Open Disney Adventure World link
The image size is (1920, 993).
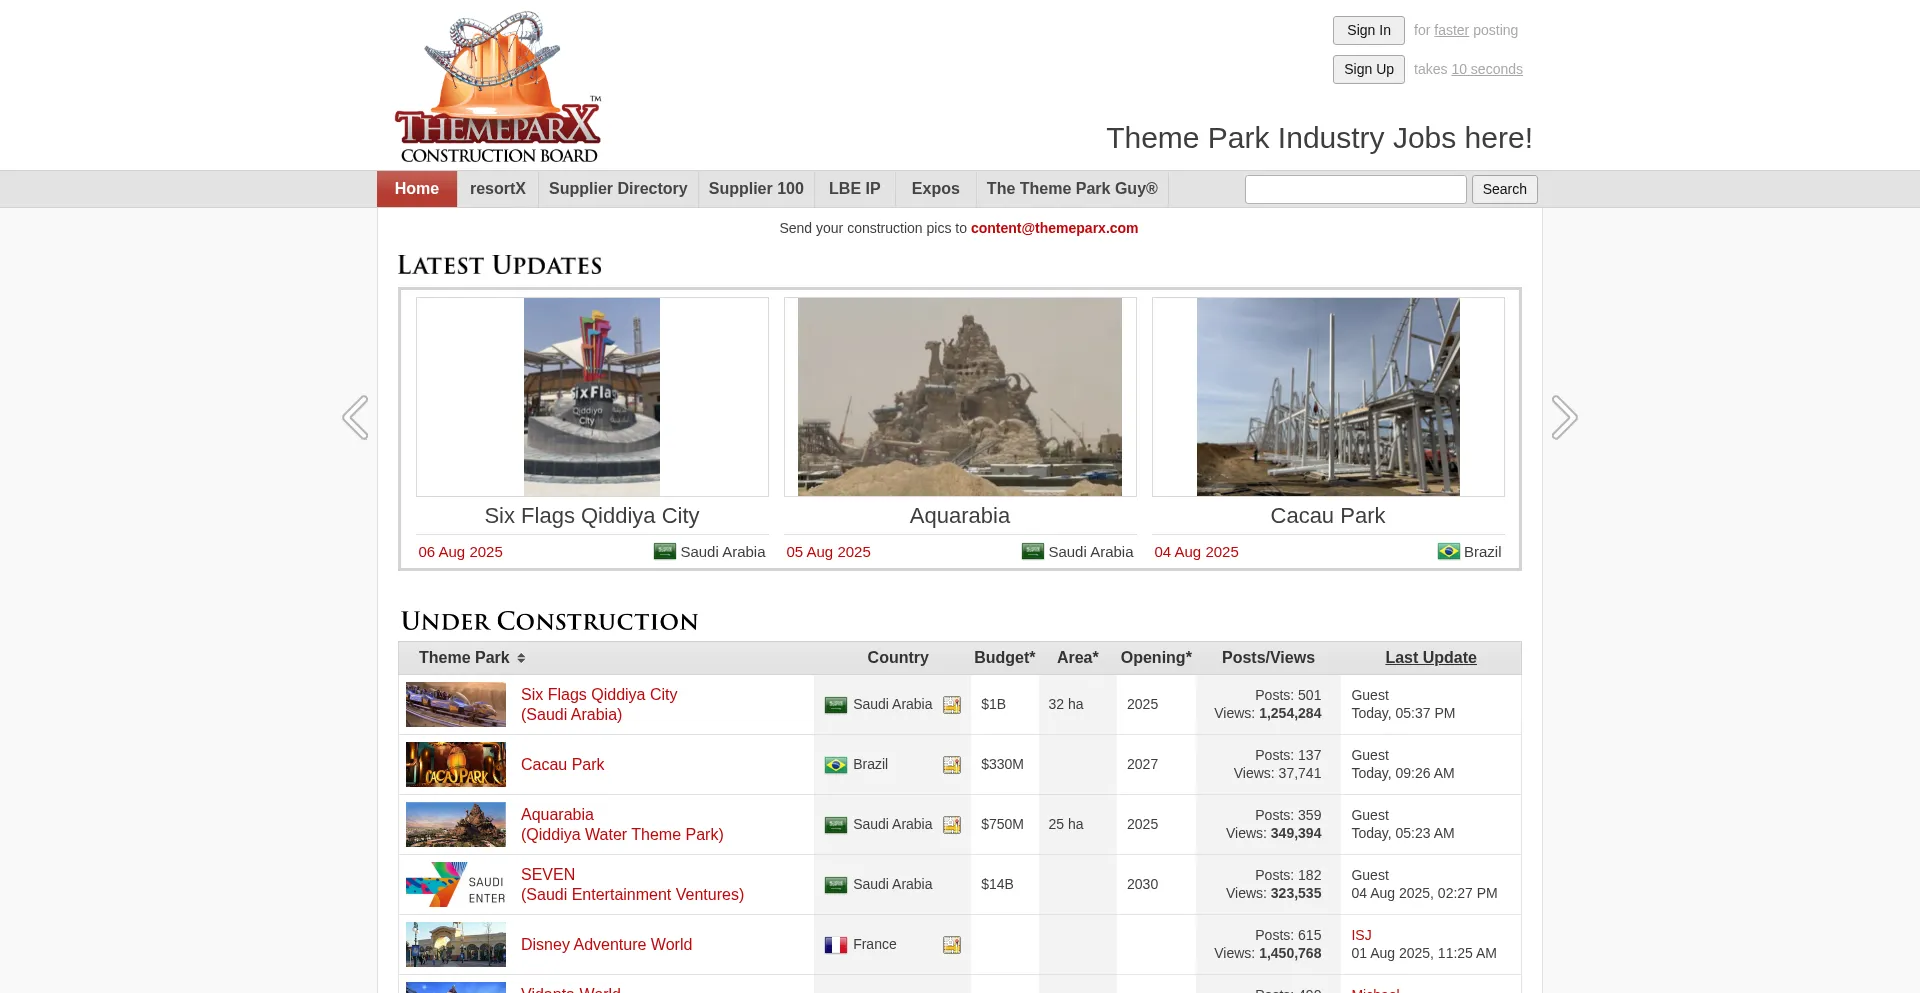click(606, 944)
